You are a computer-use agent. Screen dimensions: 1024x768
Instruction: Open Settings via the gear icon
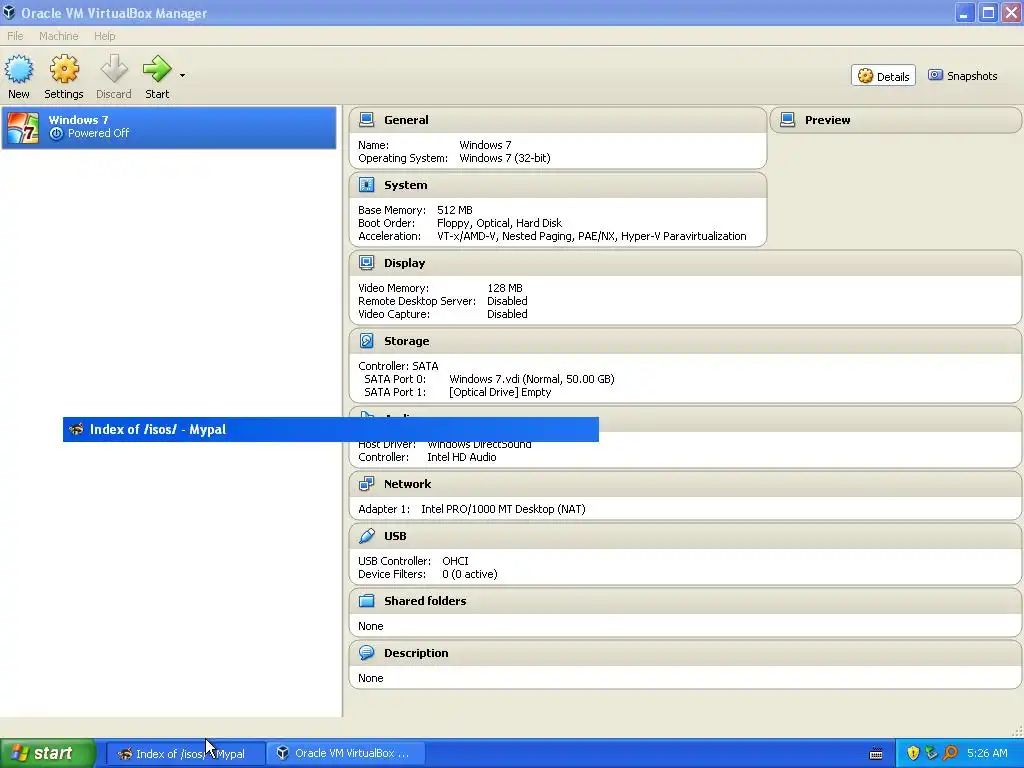click(64, 69)
